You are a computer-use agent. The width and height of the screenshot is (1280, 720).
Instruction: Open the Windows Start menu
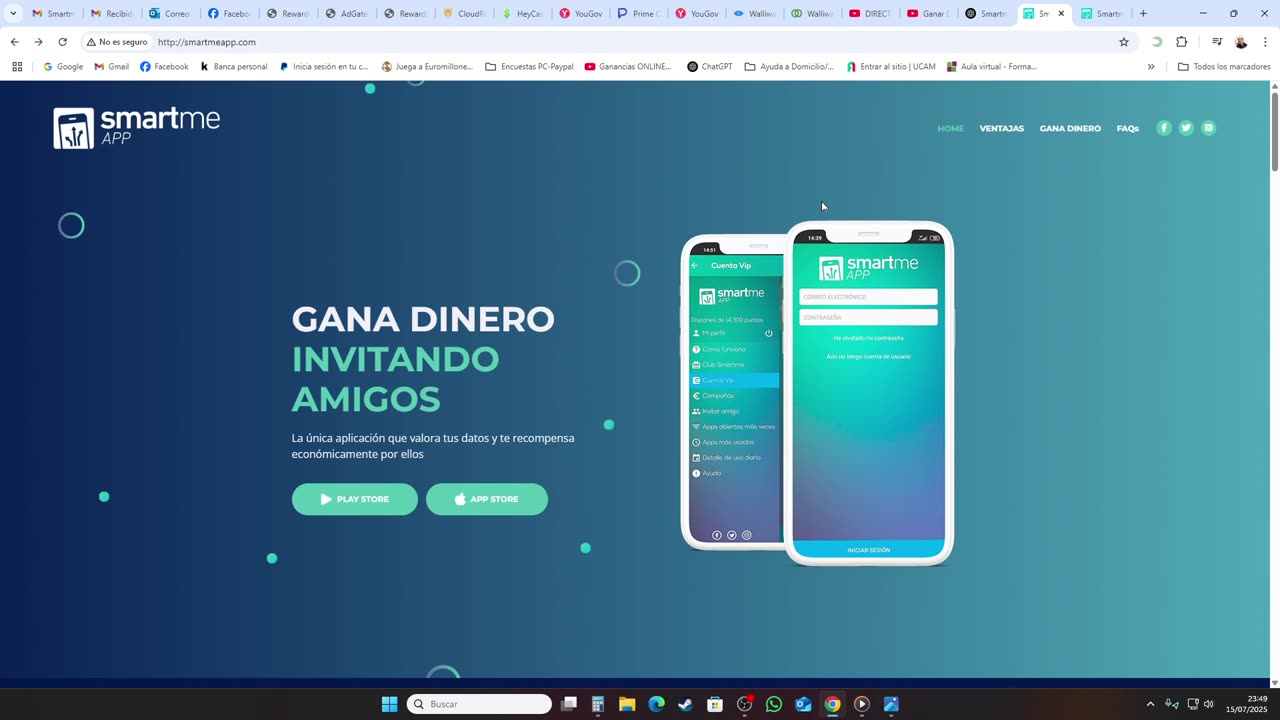[x=389, y=704]
